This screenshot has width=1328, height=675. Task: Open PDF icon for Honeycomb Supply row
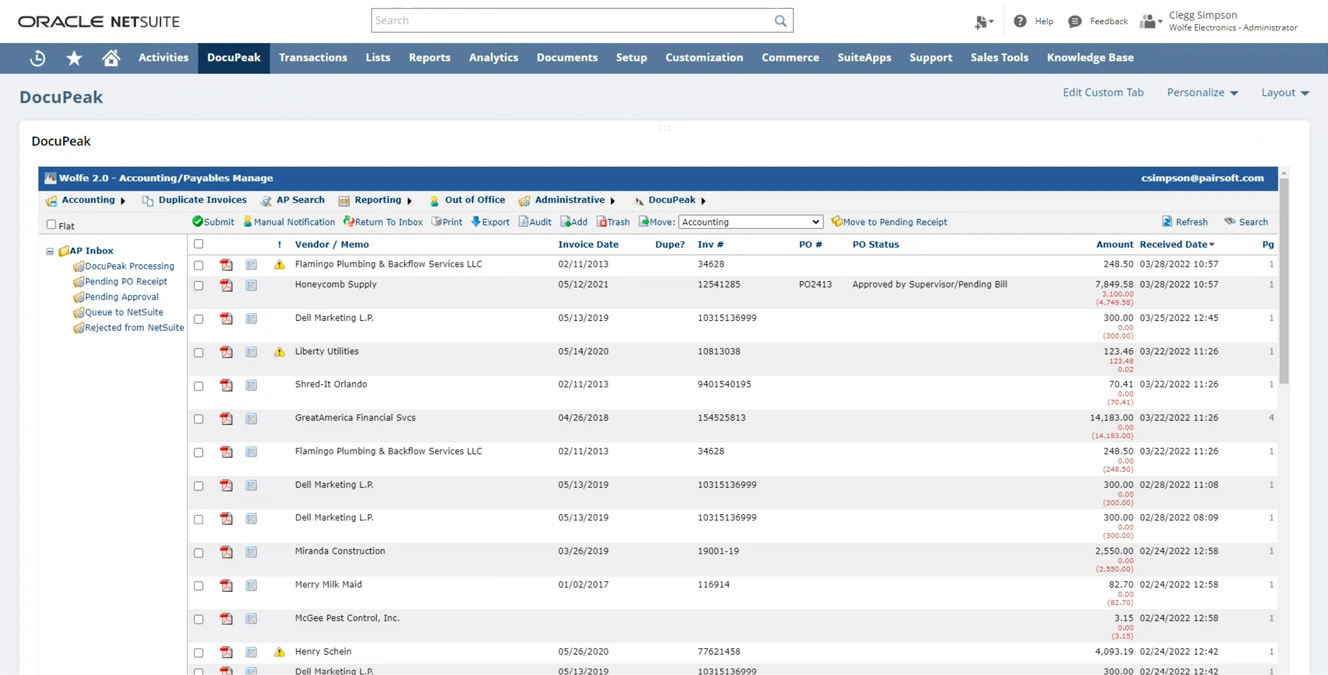tap(226, 285)
